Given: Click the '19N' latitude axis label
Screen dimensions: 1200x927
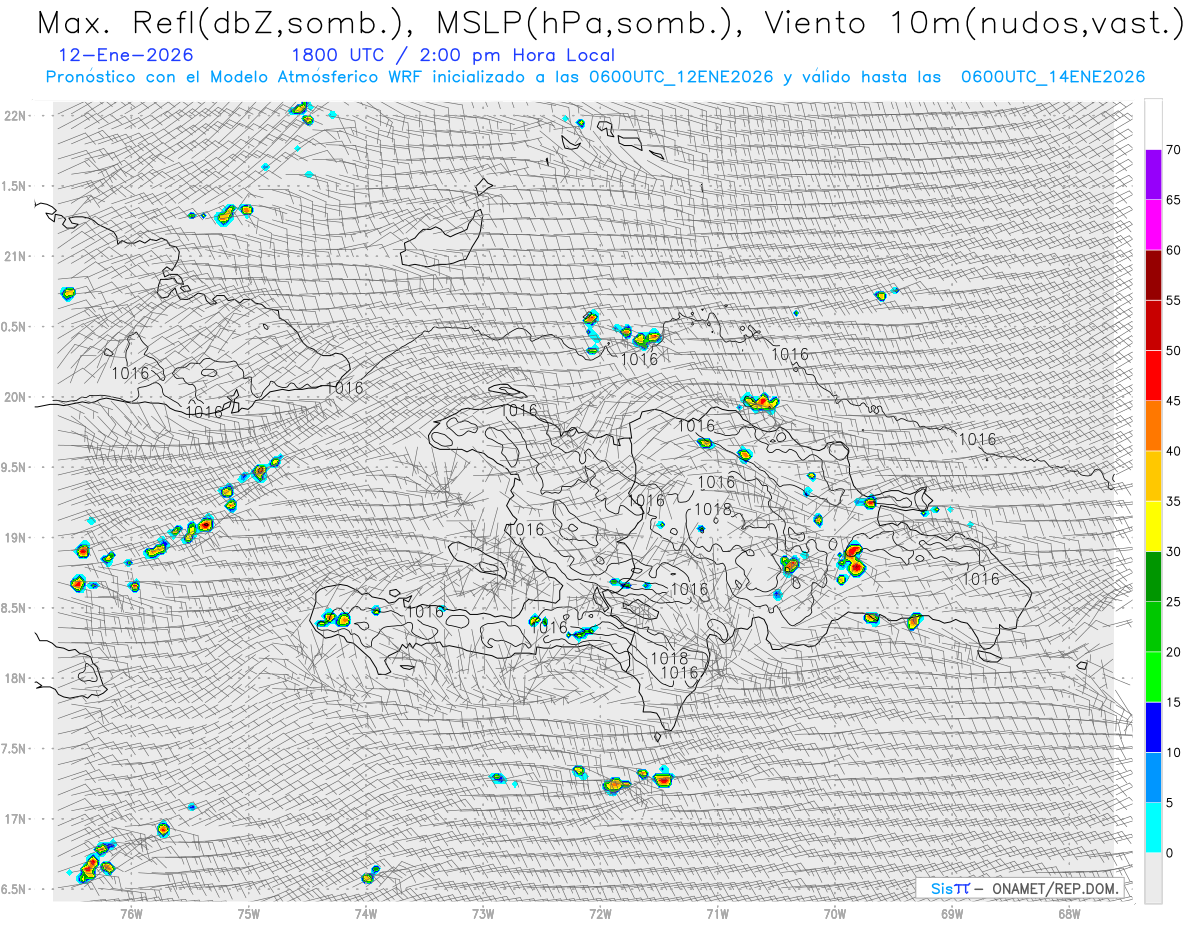Looking at the screenshot, I should (15, 538).
